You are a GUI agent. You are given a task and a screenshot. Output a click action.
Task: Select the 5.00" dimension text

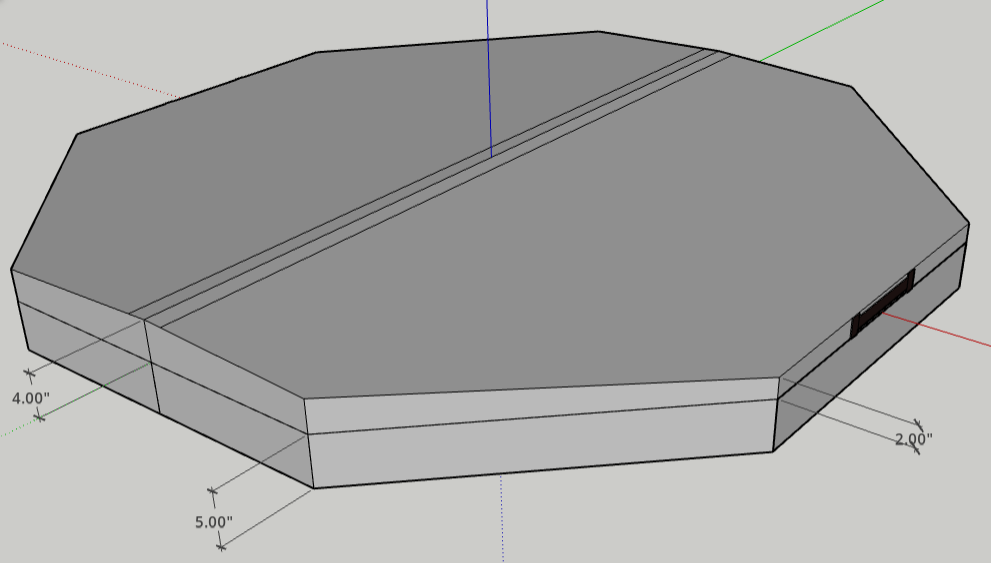[x=213, y=521]
